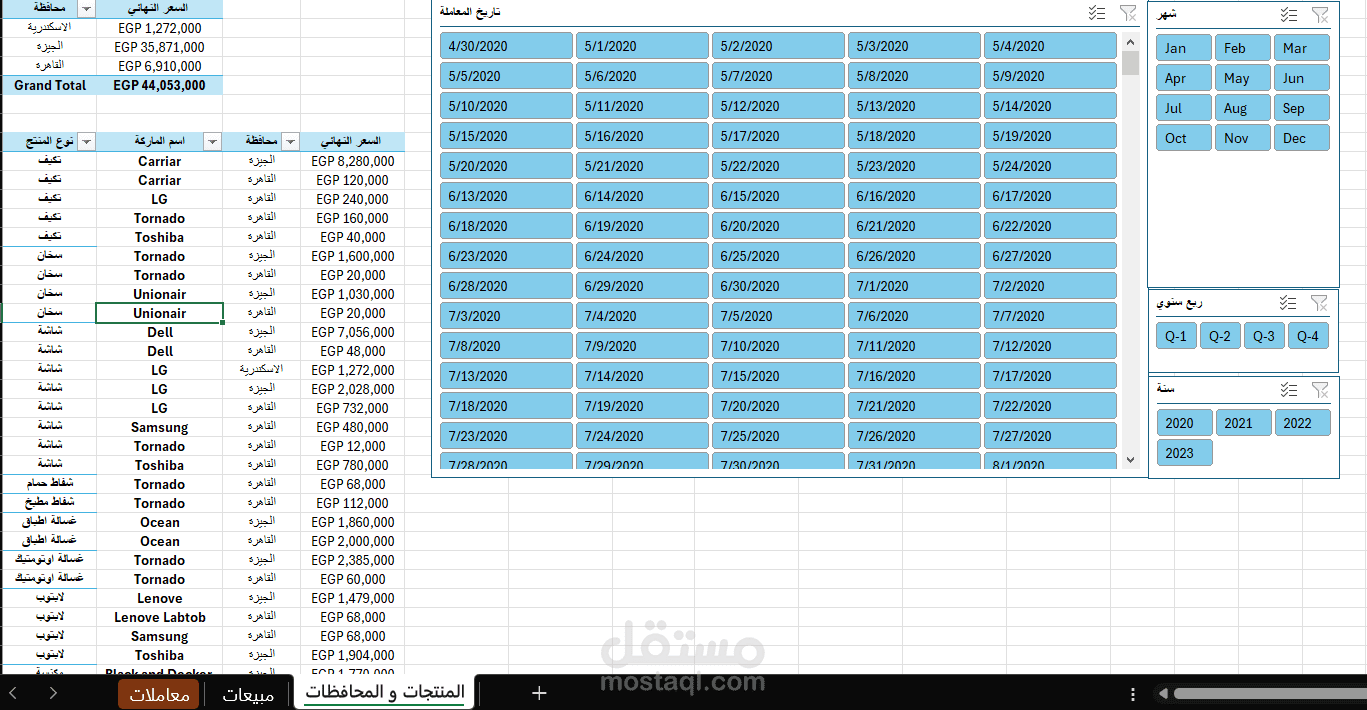
Task: Filter by year 2020
Action: click(x=1184, y=423)
